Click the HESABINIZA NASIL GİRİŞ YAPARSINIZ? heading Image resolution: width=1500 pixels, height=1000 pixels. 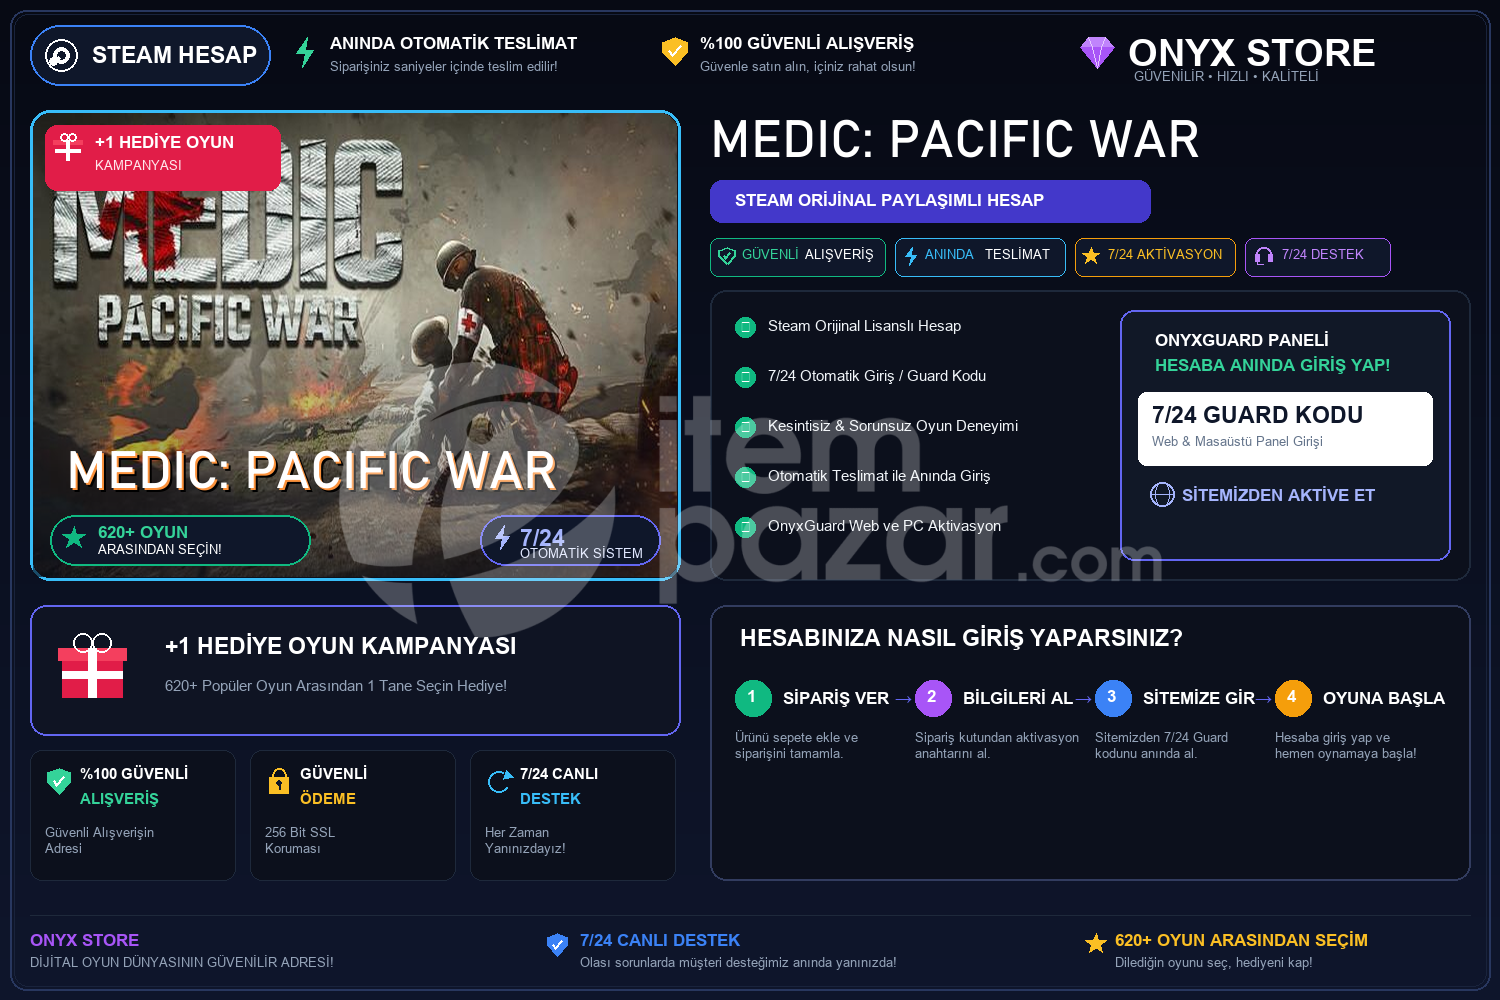click(961, 638)
